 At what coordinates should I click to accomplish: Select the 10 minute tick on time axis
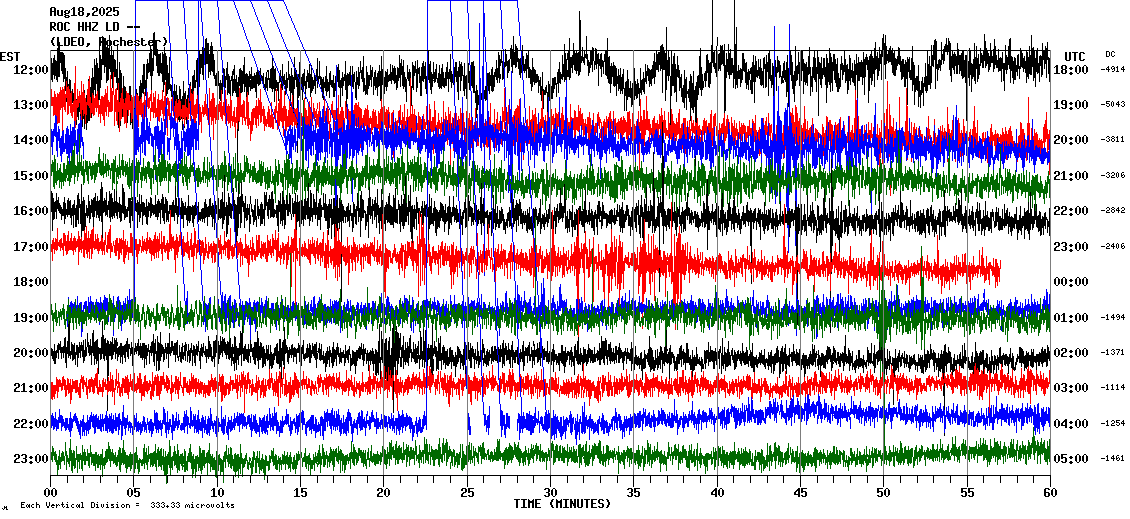tap(217, 492)
